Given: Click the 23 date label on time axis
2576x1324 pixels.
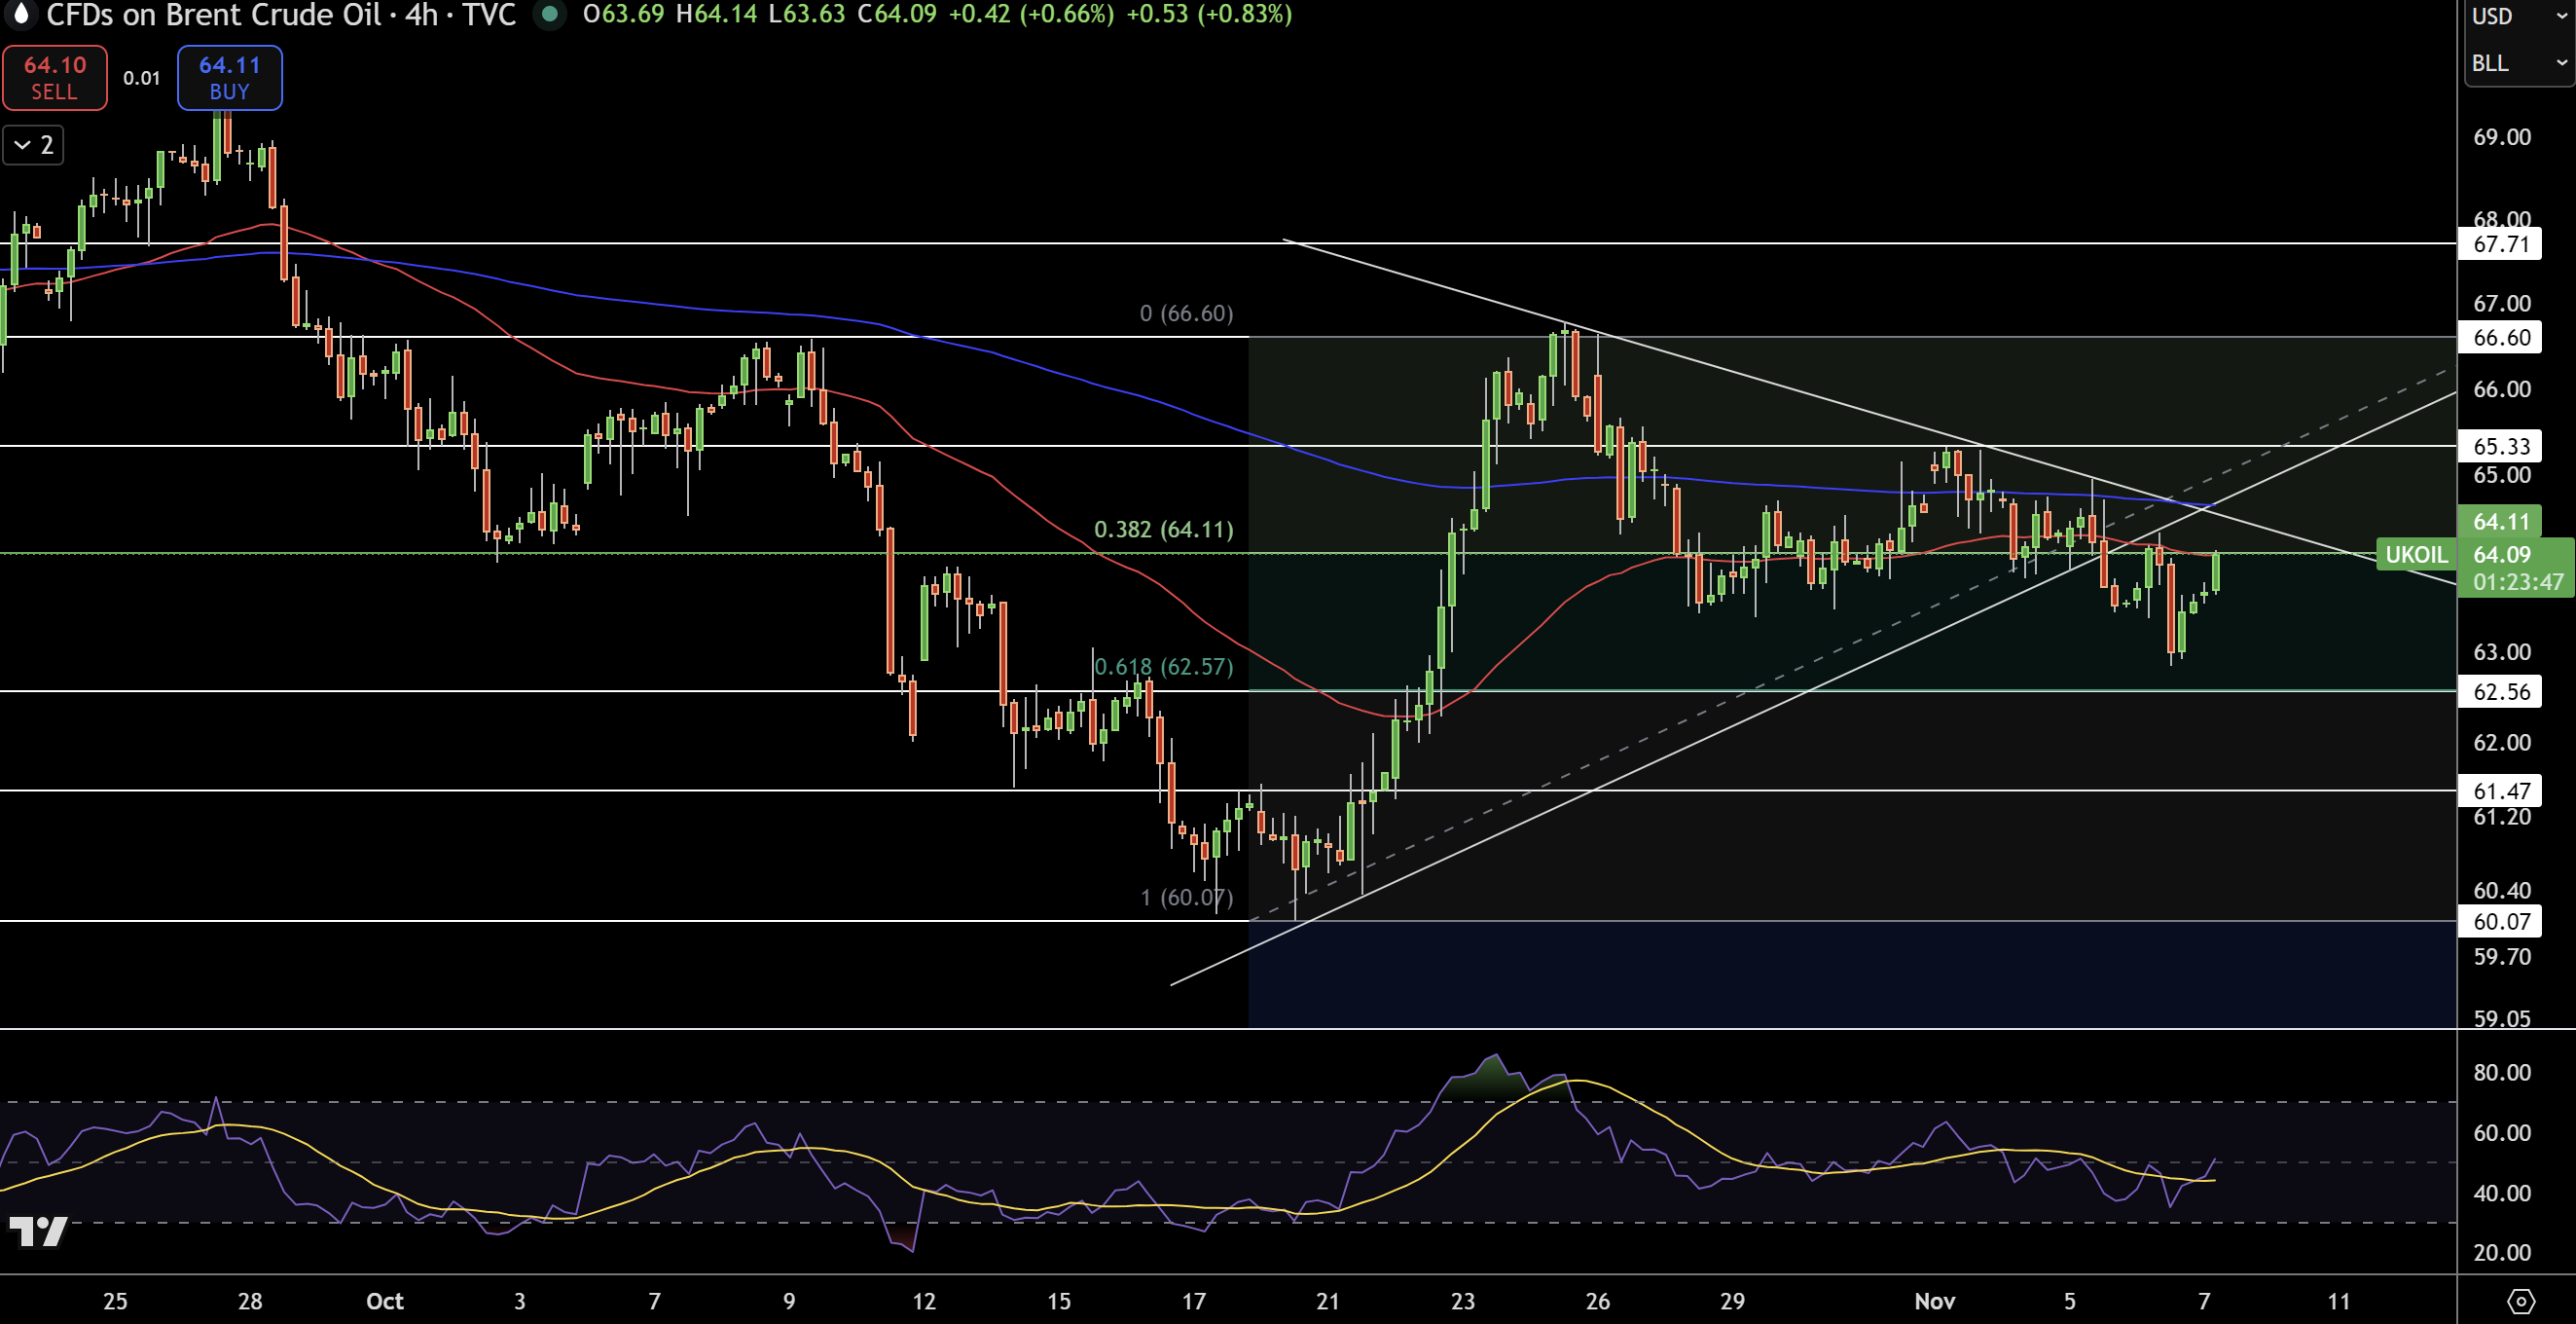Looking at the screenshot, I should pos(1463,1301).
